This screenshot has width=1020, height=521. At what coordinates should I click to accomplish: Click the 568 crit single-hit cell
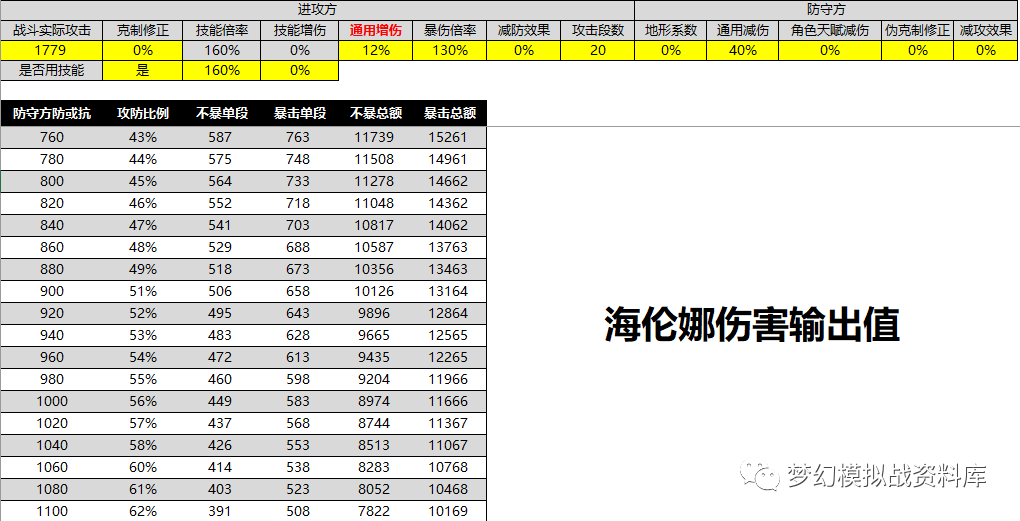click(300, 423)
